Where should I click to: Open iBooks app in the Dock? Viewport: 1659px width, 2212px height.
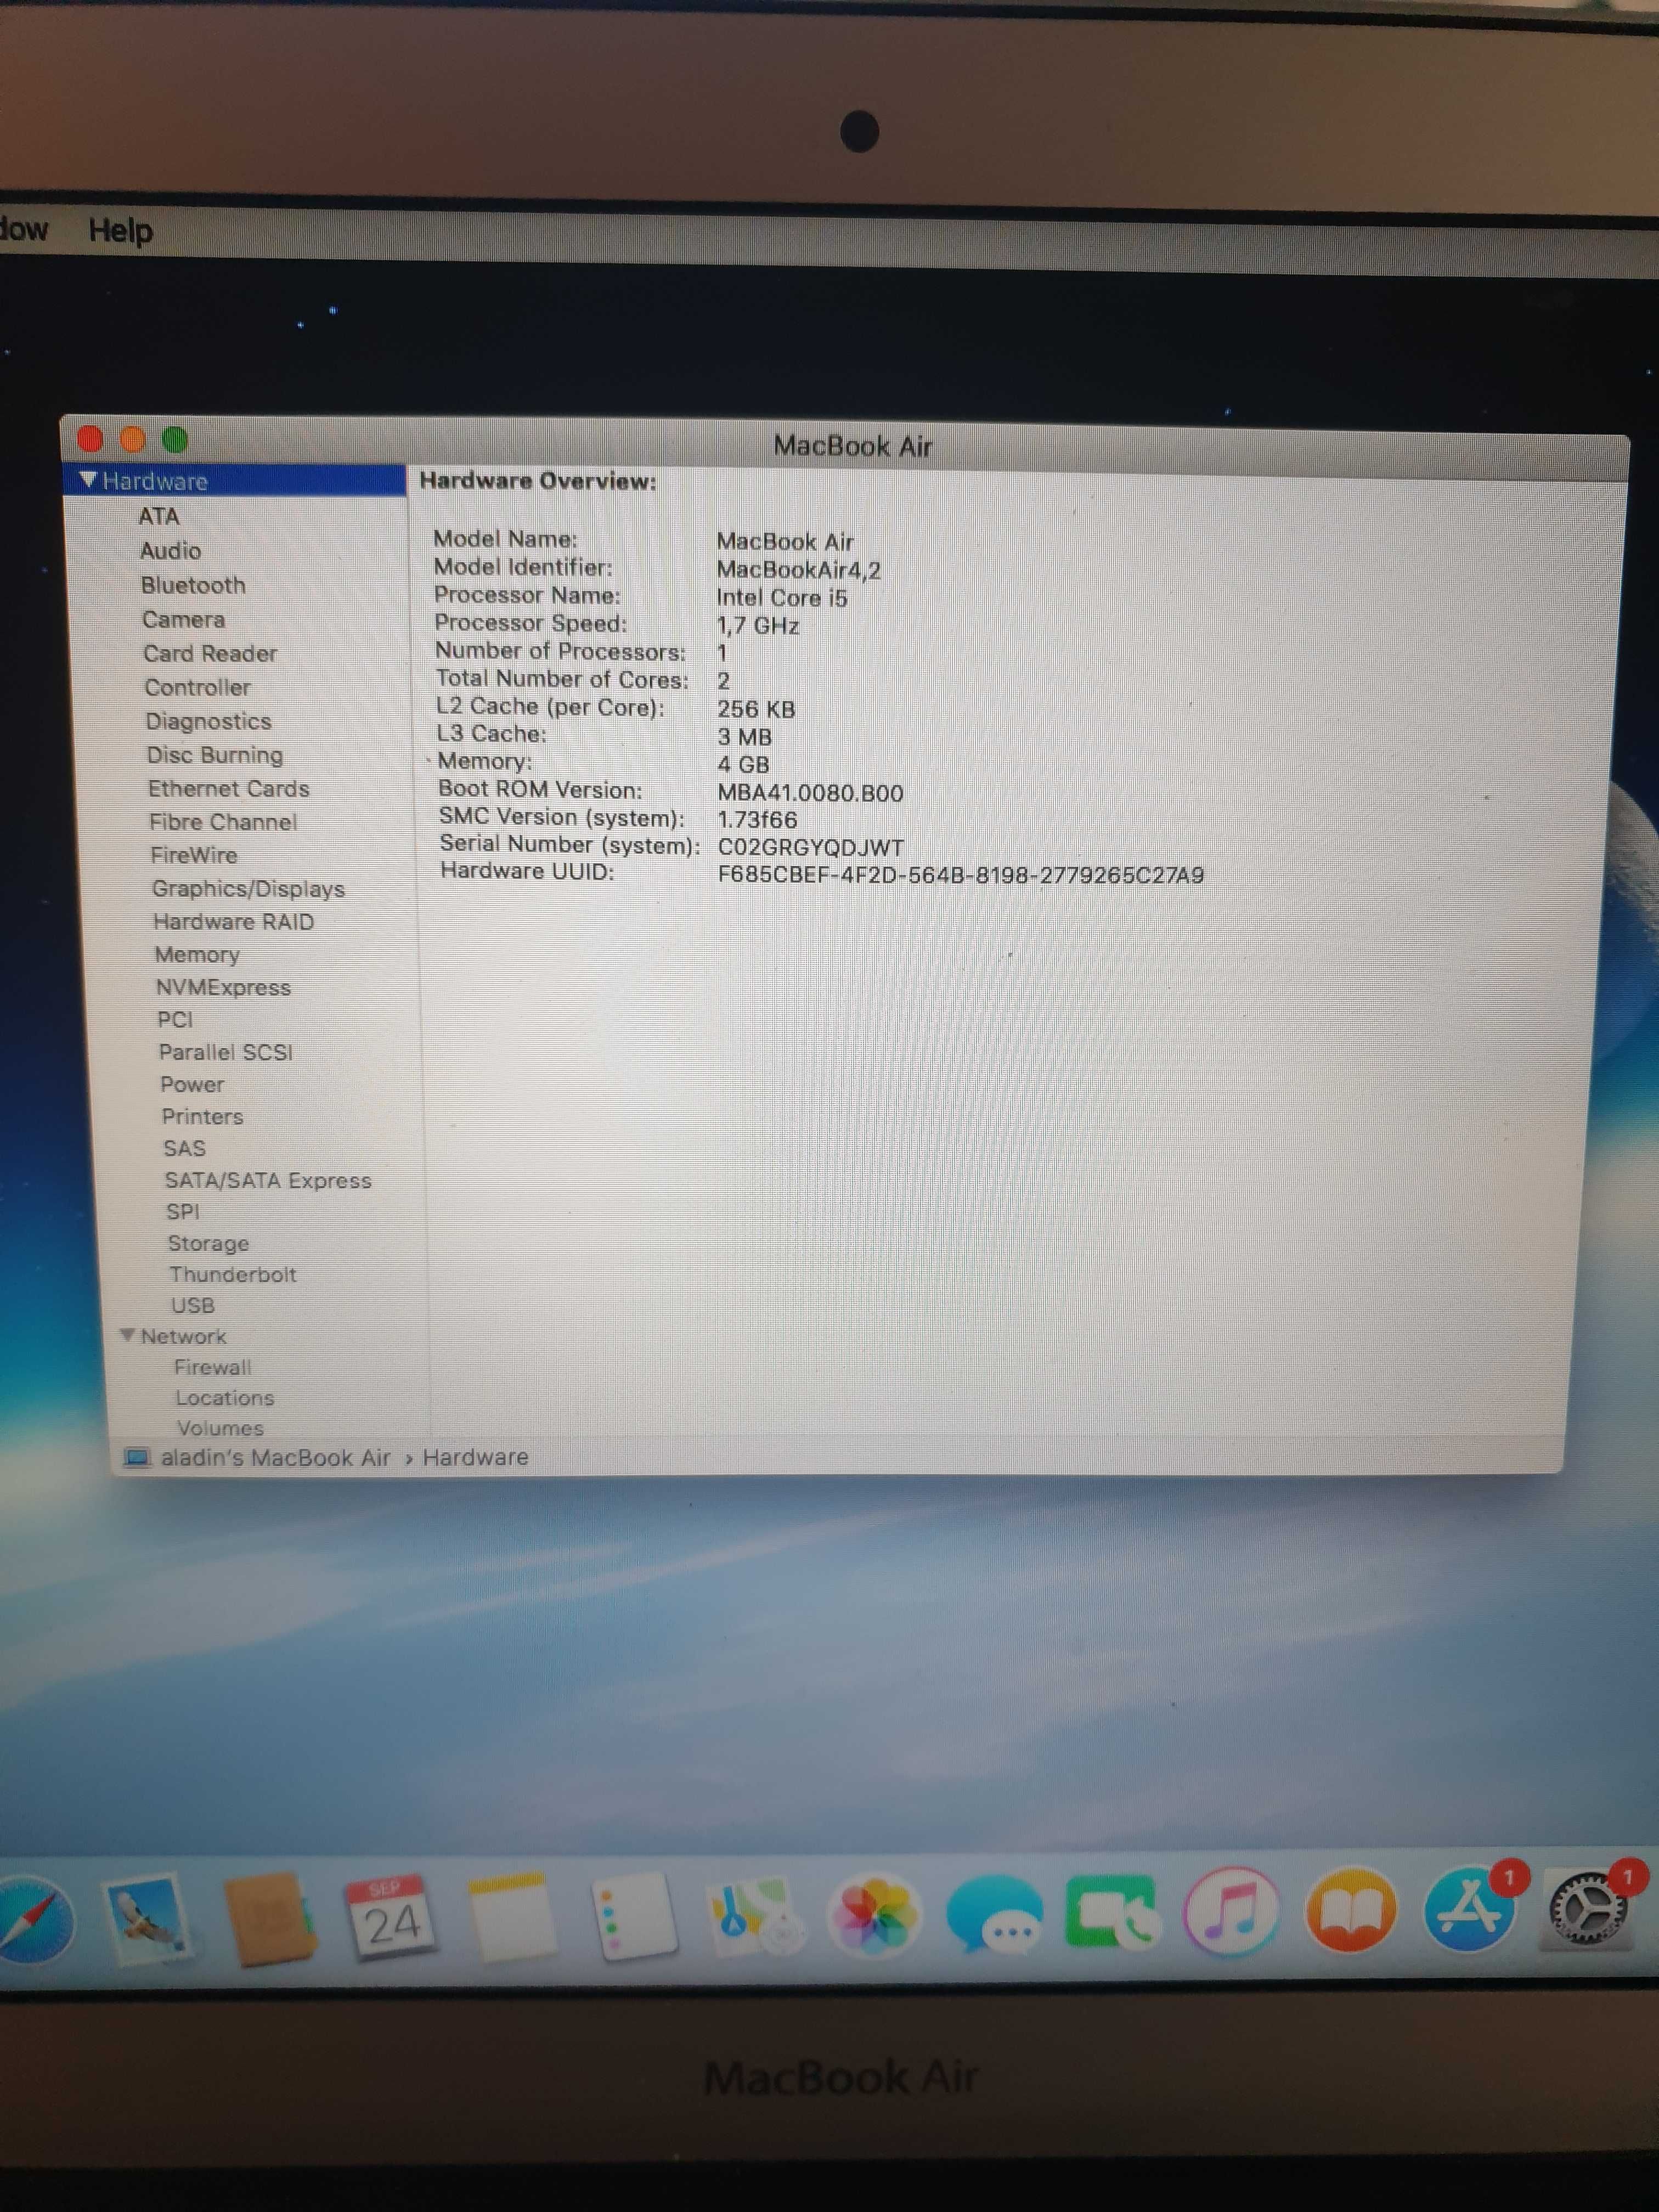click(1350, 1909)
